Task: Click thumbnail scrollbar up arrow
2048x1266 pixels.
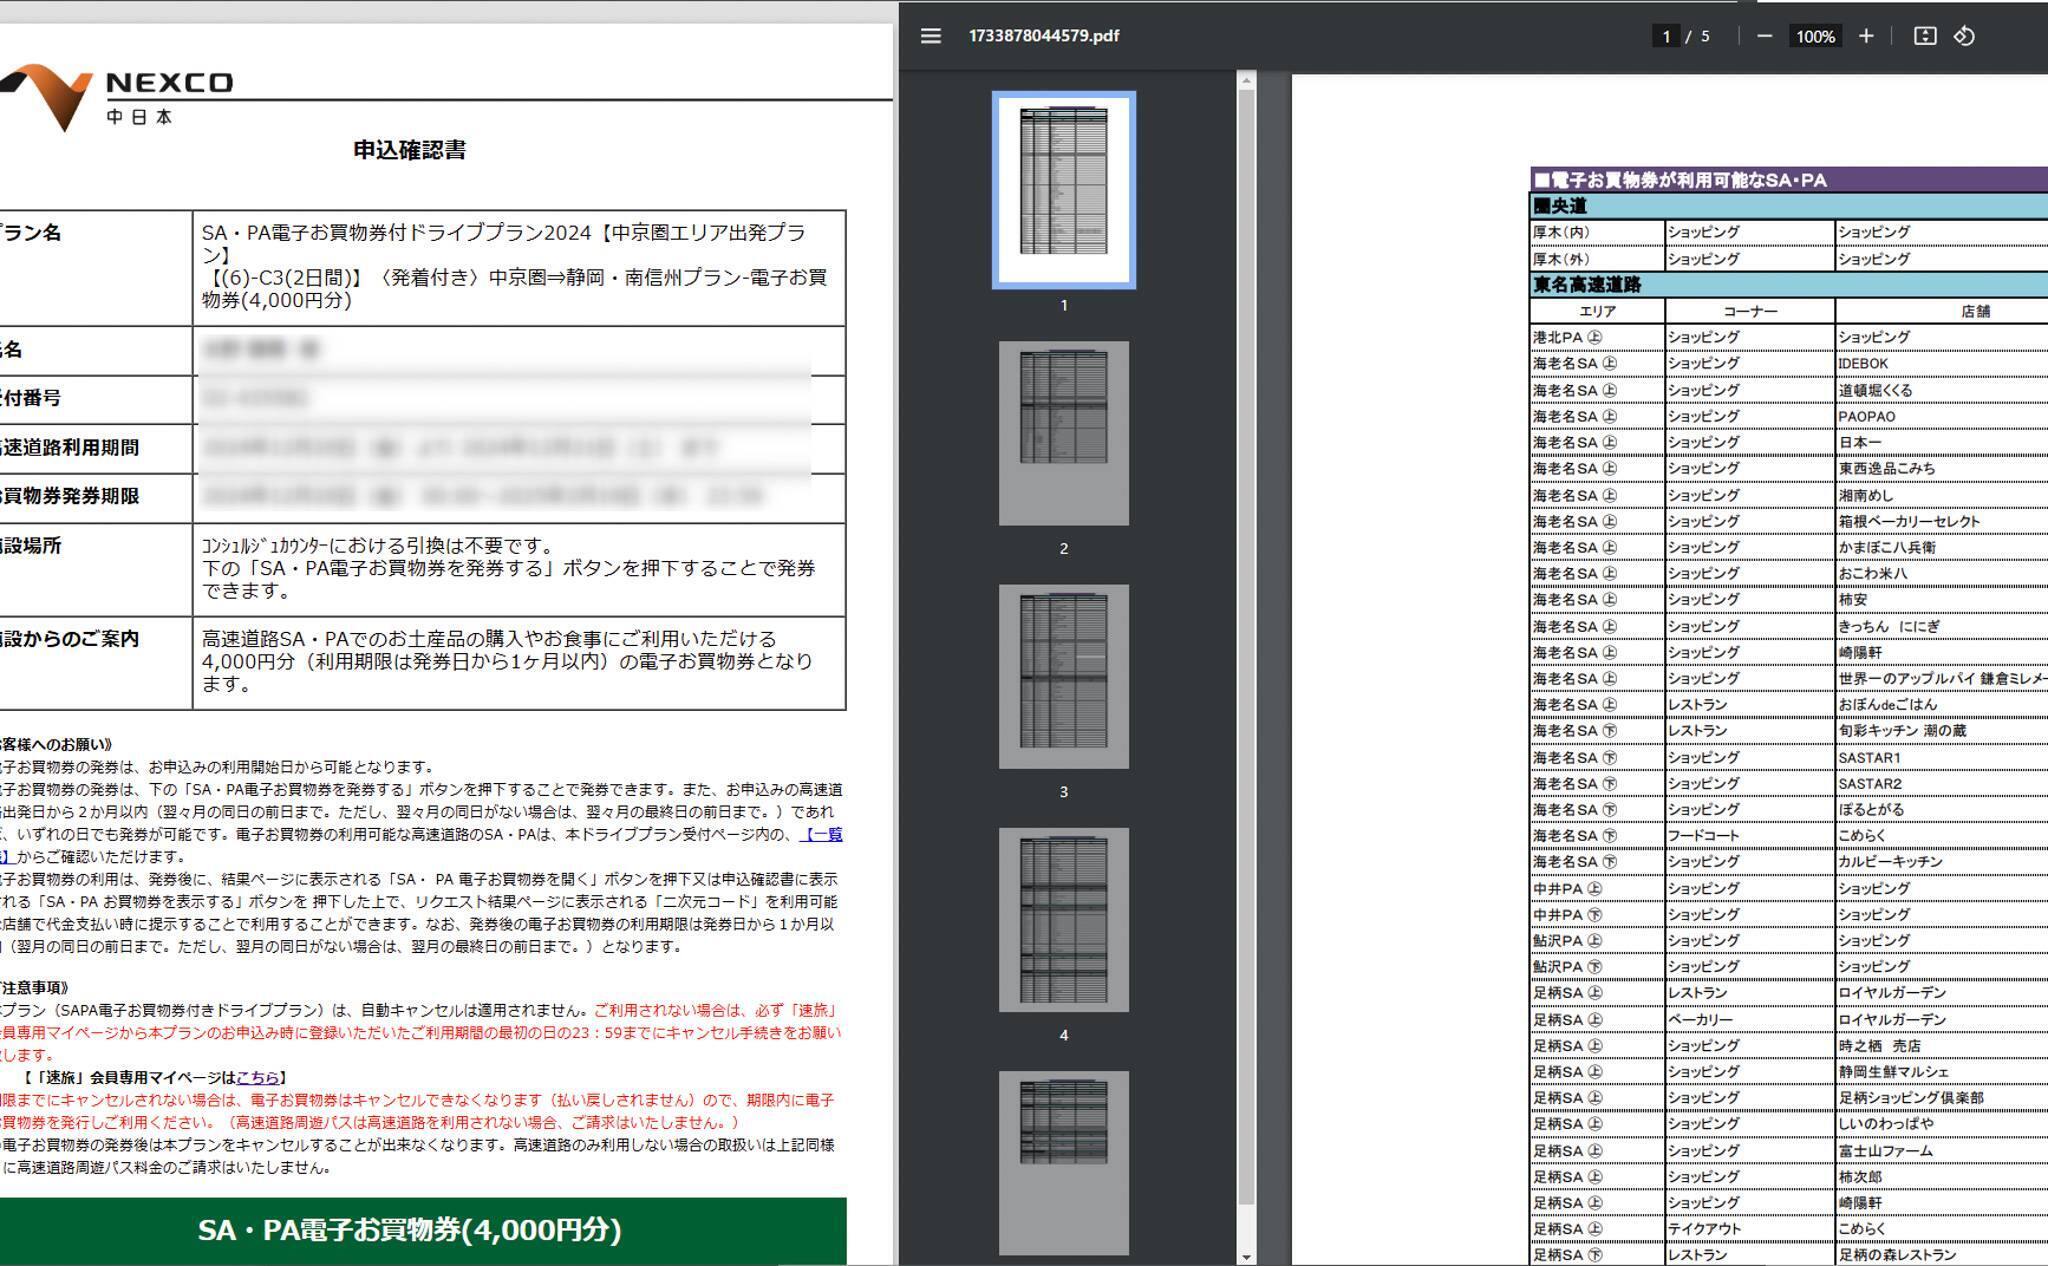Action: point(1246,79)
